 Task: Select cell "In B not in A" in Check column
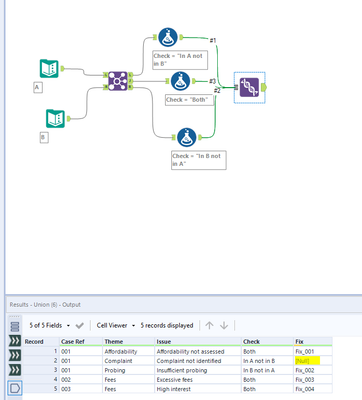tap(267, 370)
